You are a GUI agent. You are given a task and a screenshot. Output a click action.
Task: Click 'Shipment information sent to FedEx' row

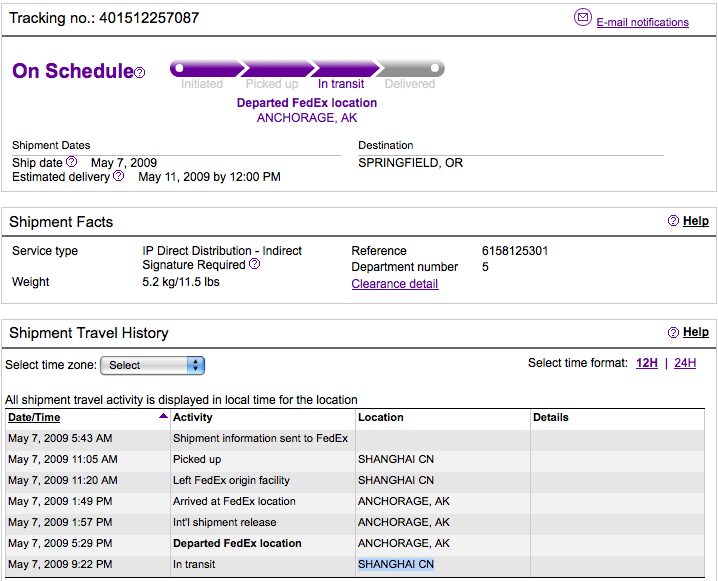(x=261, y=438)
